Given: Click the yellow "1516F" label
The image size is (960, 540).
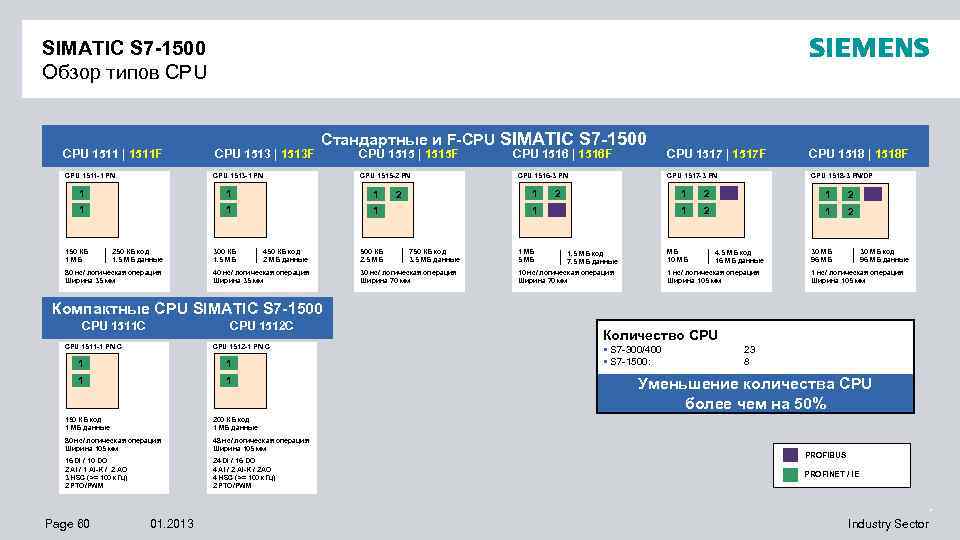Looking at the screenshot, I should pos(595,154).
